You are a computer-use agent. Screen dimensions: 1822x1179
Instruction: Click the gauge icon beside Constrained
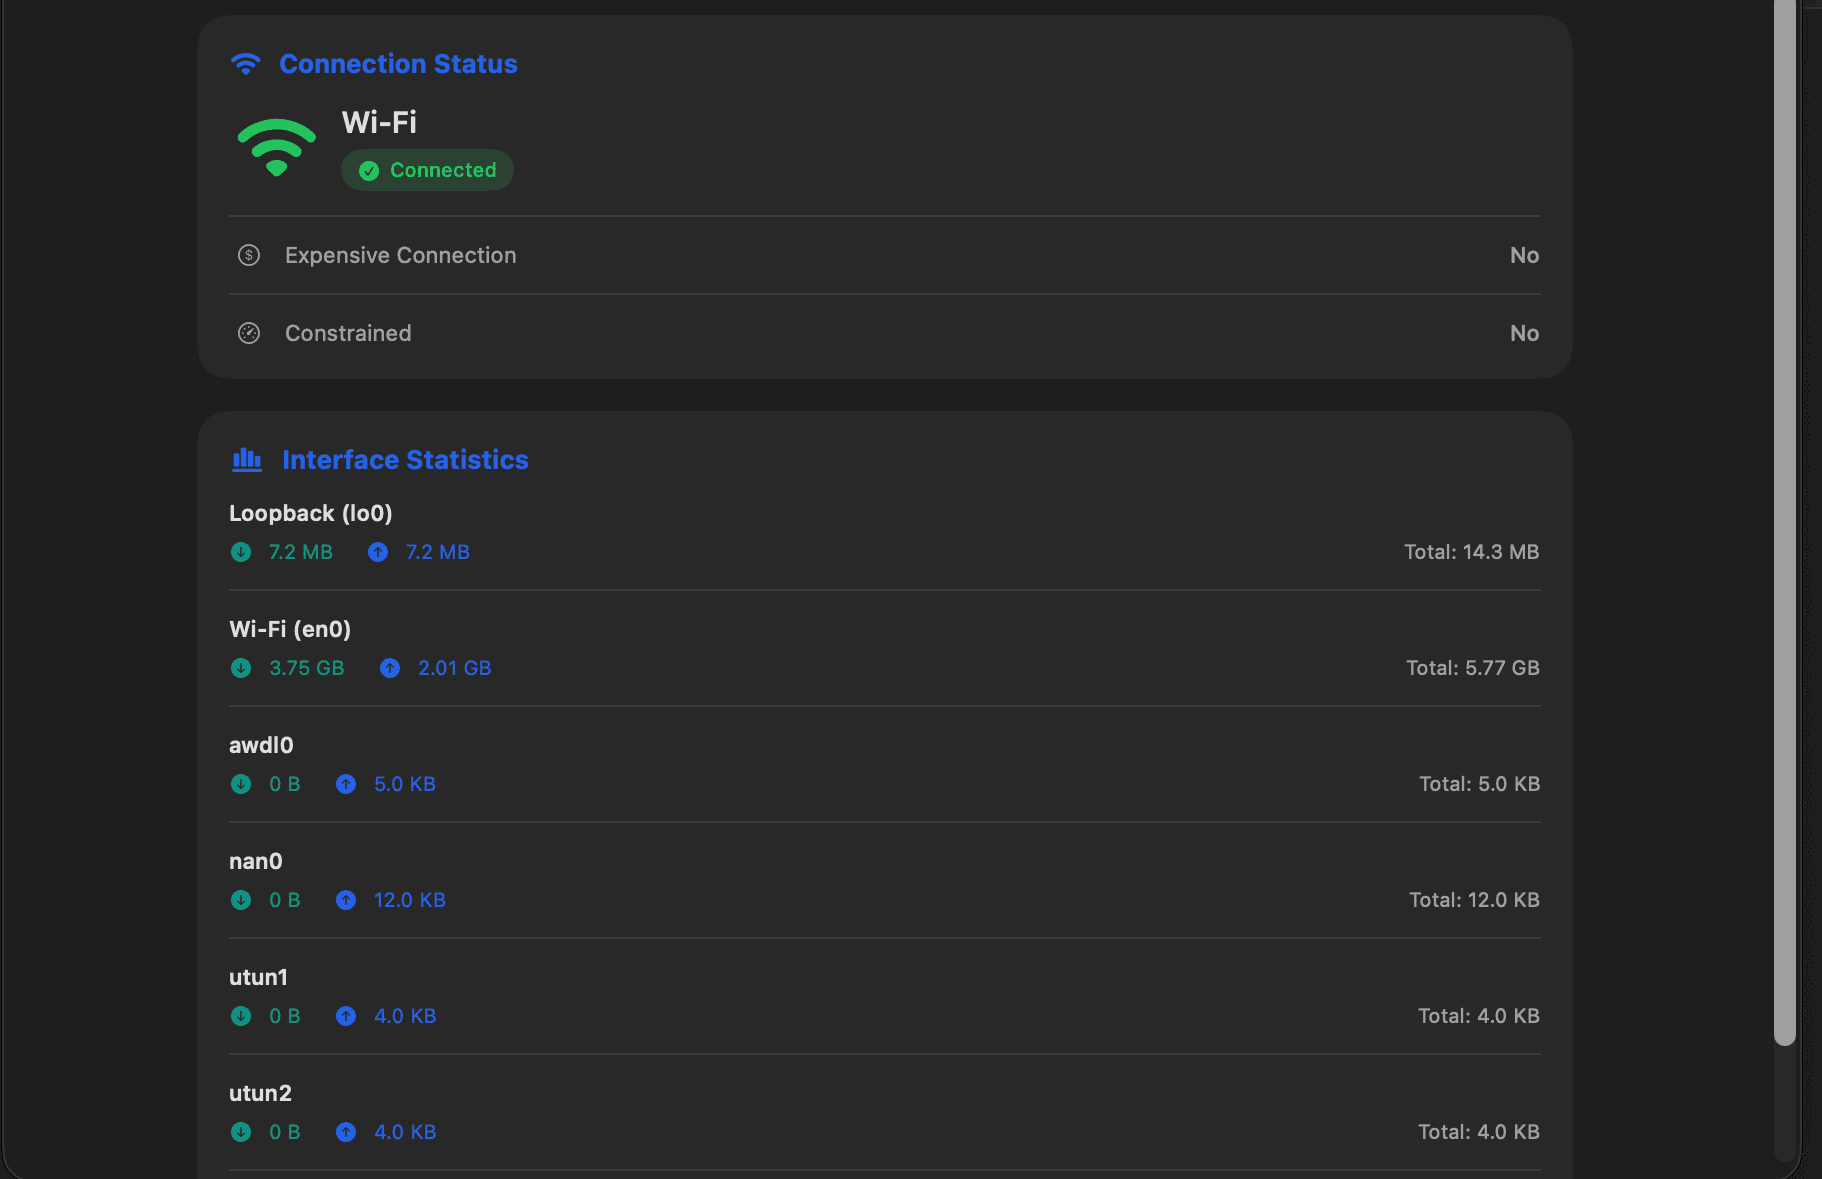tap(249, 333)
